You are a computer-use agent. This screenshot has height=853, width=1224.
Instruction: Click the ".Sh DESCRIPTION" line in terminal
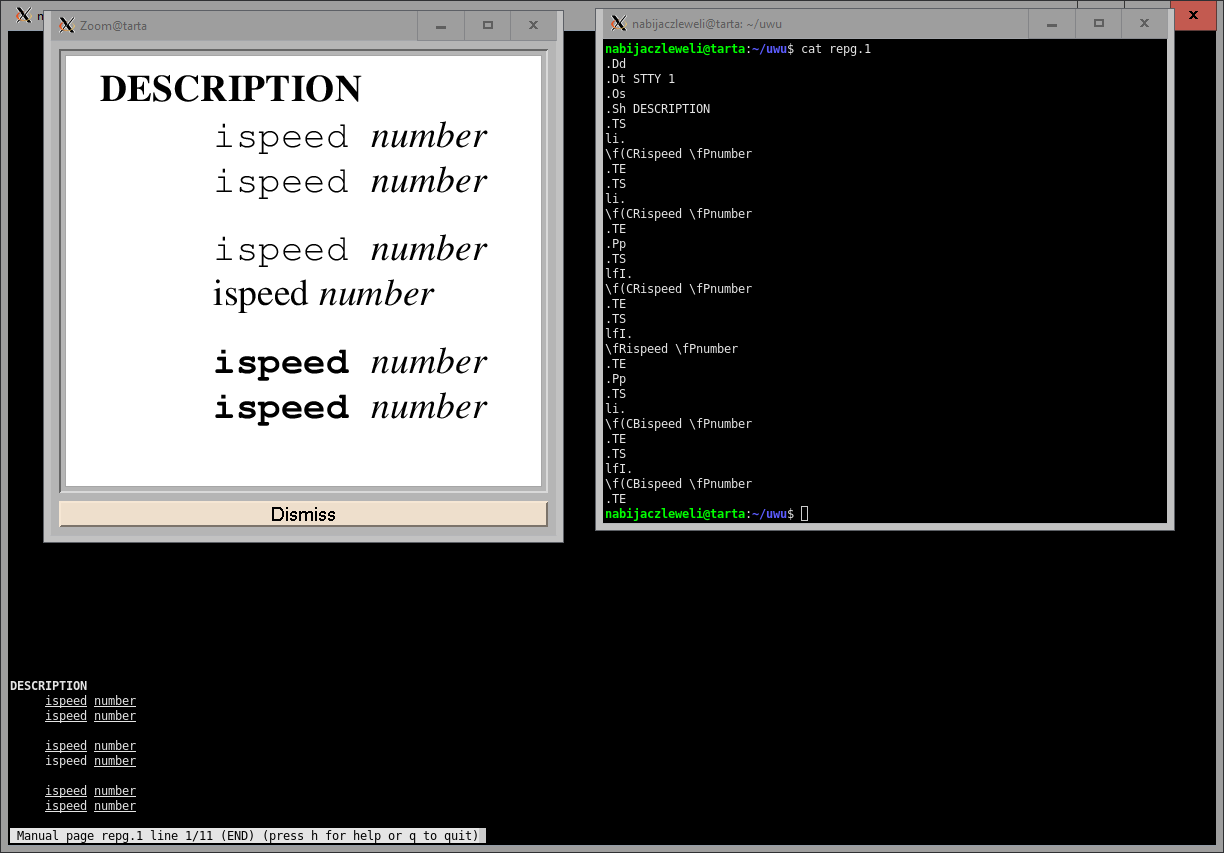coord(657,109)
